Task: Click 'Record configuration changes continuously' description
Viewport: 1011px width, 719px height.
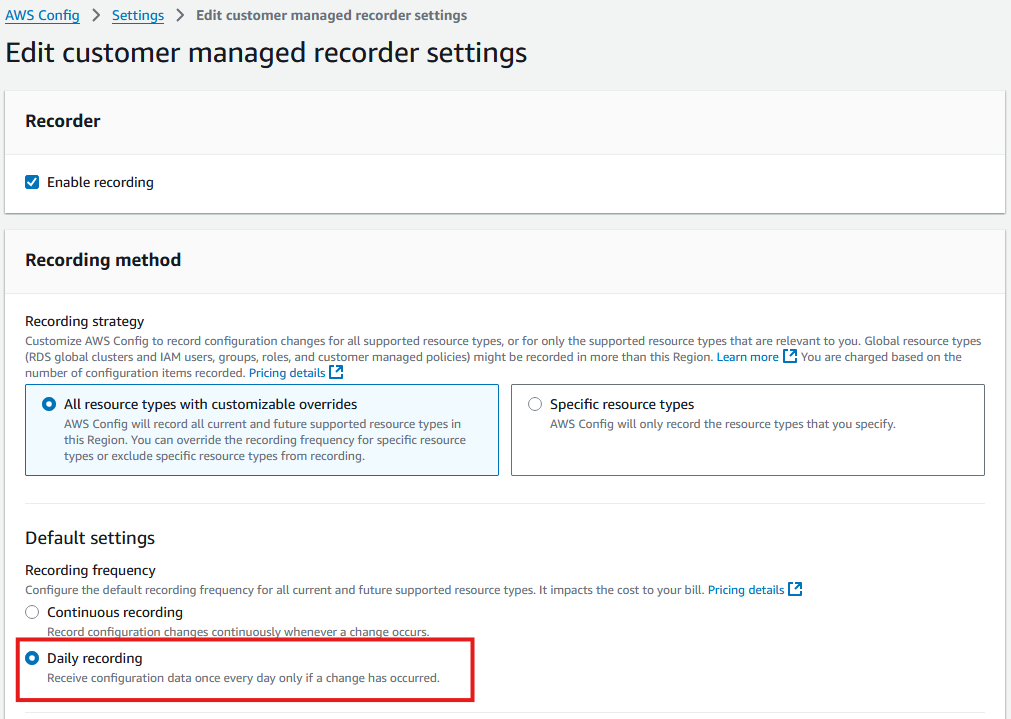Action: [x=238, y=631]
